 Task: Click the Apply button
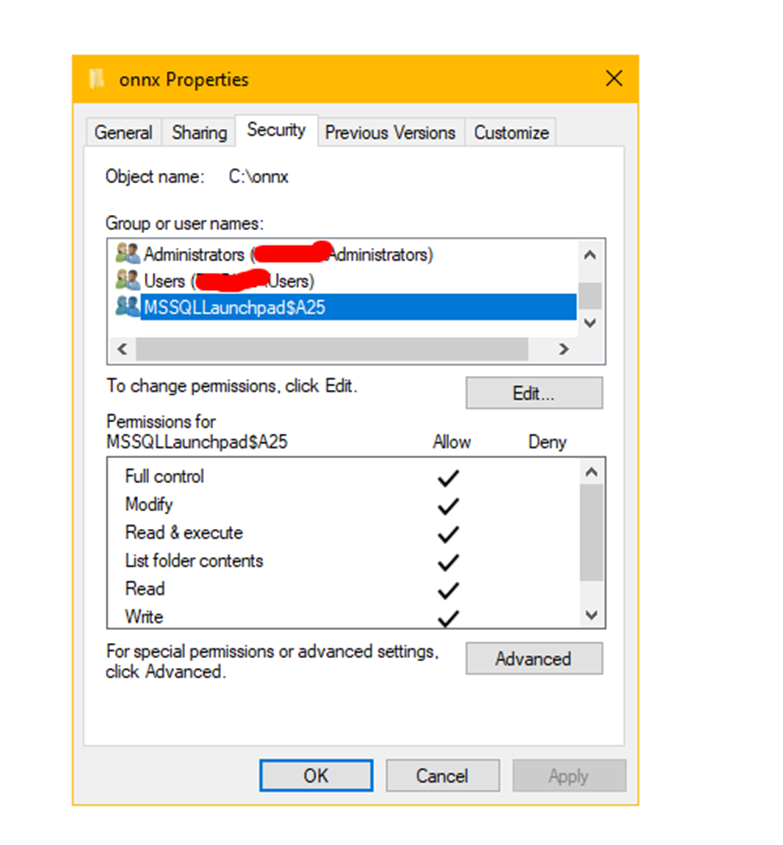click(x=569, y=775)
